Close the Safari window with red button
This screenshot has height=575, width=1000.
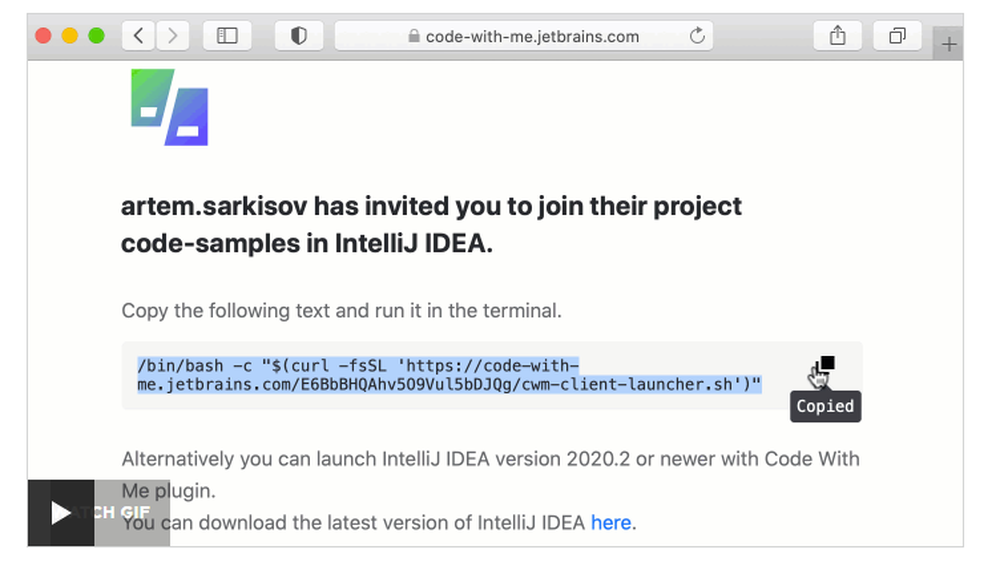pos(43,36)
